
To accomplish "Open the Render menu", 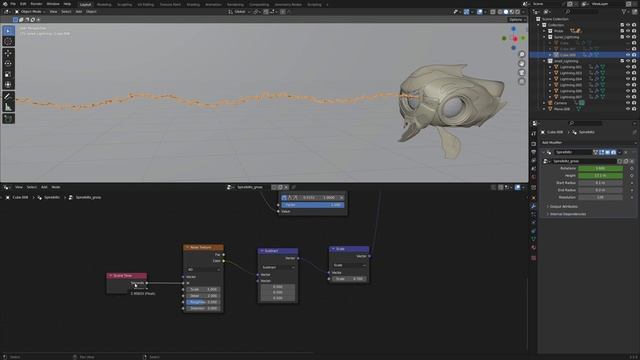I will point(36,4).
